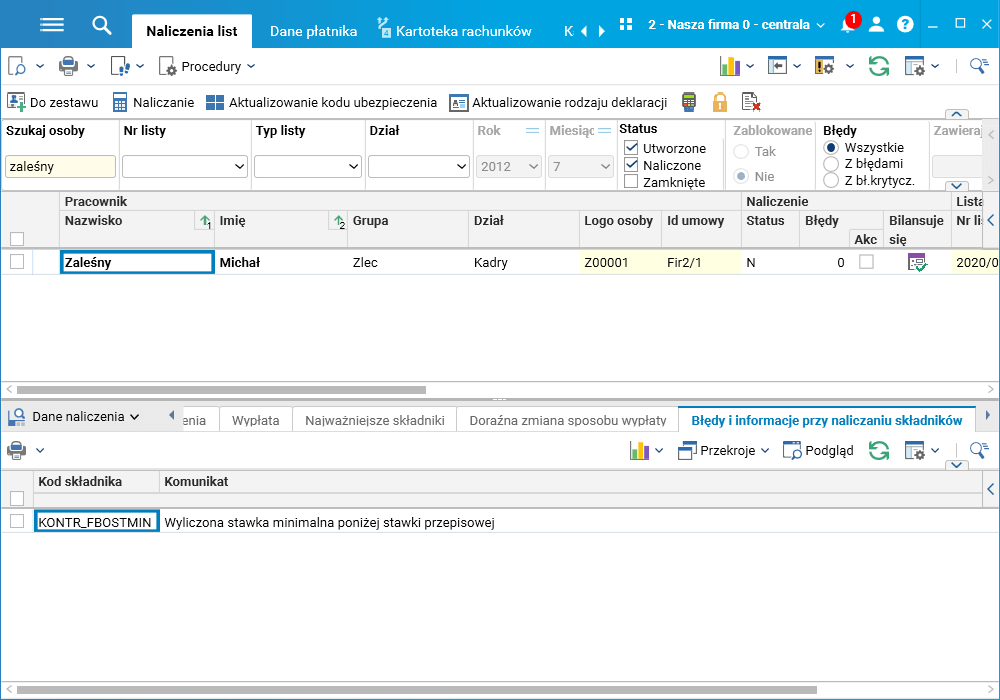This screenshot has height=700, width=1000.
Task: Select the KONTR_FBOSTMIN code cell
Action: click(x=96, y=521)
